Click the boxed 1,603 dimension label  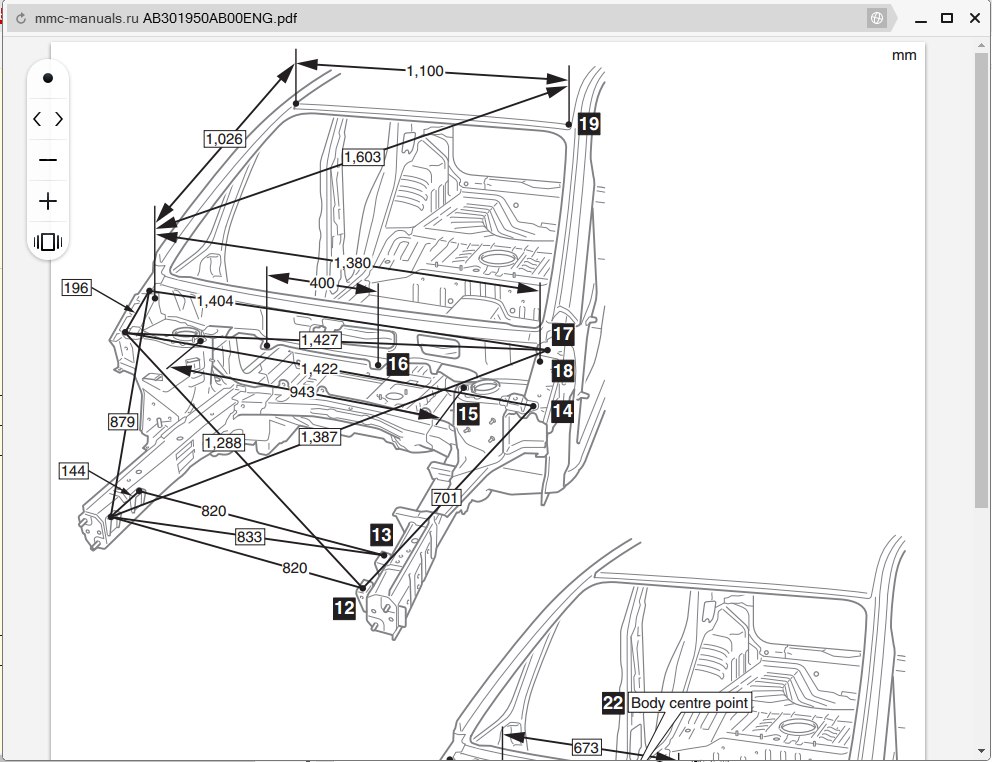[362, 157]
